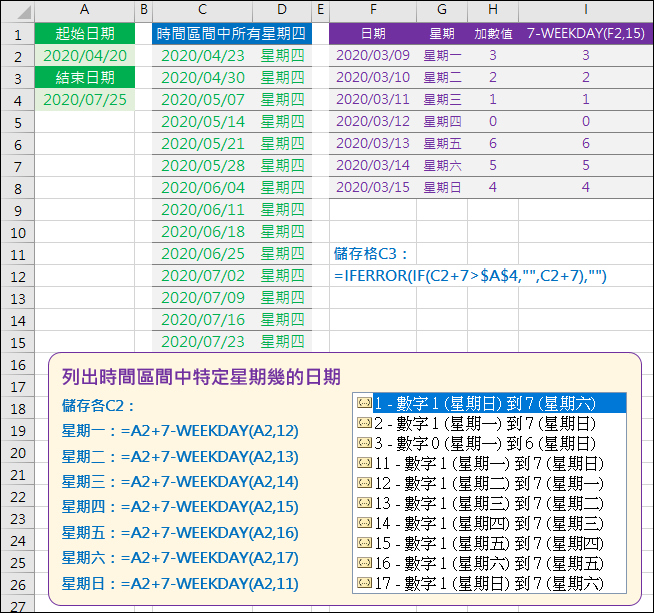This screenshot has width=654, height=613.
Task: Choose option 17 - 數字 1 (星期日) 到 7 (星期六)
Action: (489, 583)
